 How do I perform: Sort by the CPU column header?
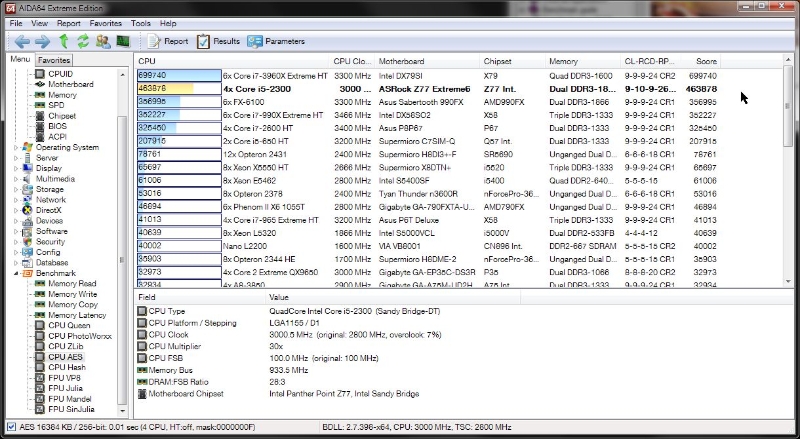232,61
